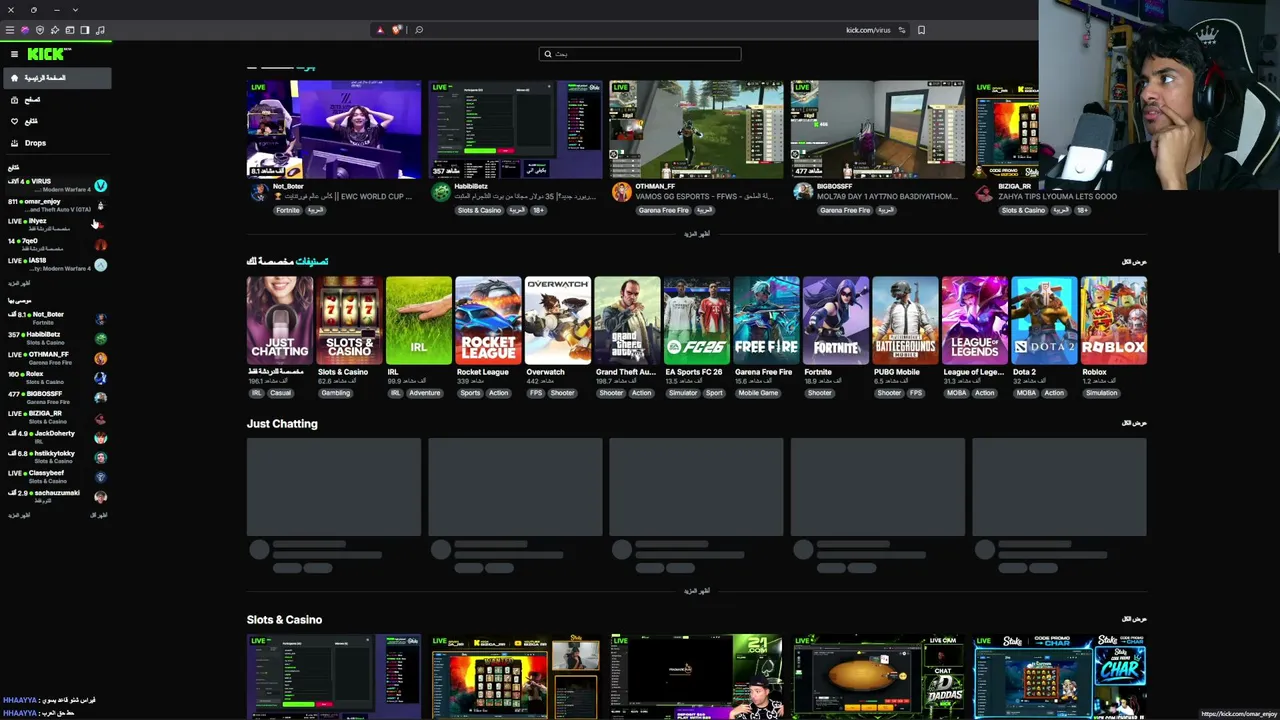This screenshot has width=1280, height=720.
Task: Open iNyez channel in sidebar
Action: point(56,225)
